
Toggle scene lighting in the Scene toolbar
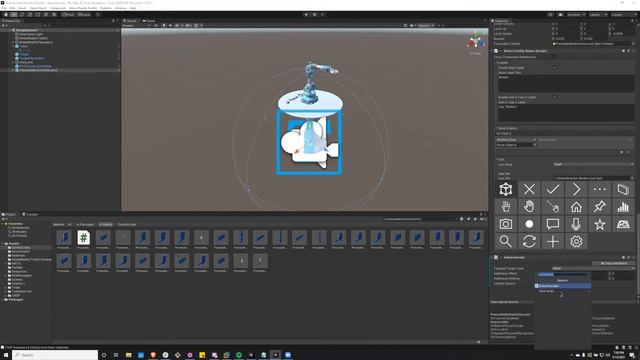tap(164, 25)
